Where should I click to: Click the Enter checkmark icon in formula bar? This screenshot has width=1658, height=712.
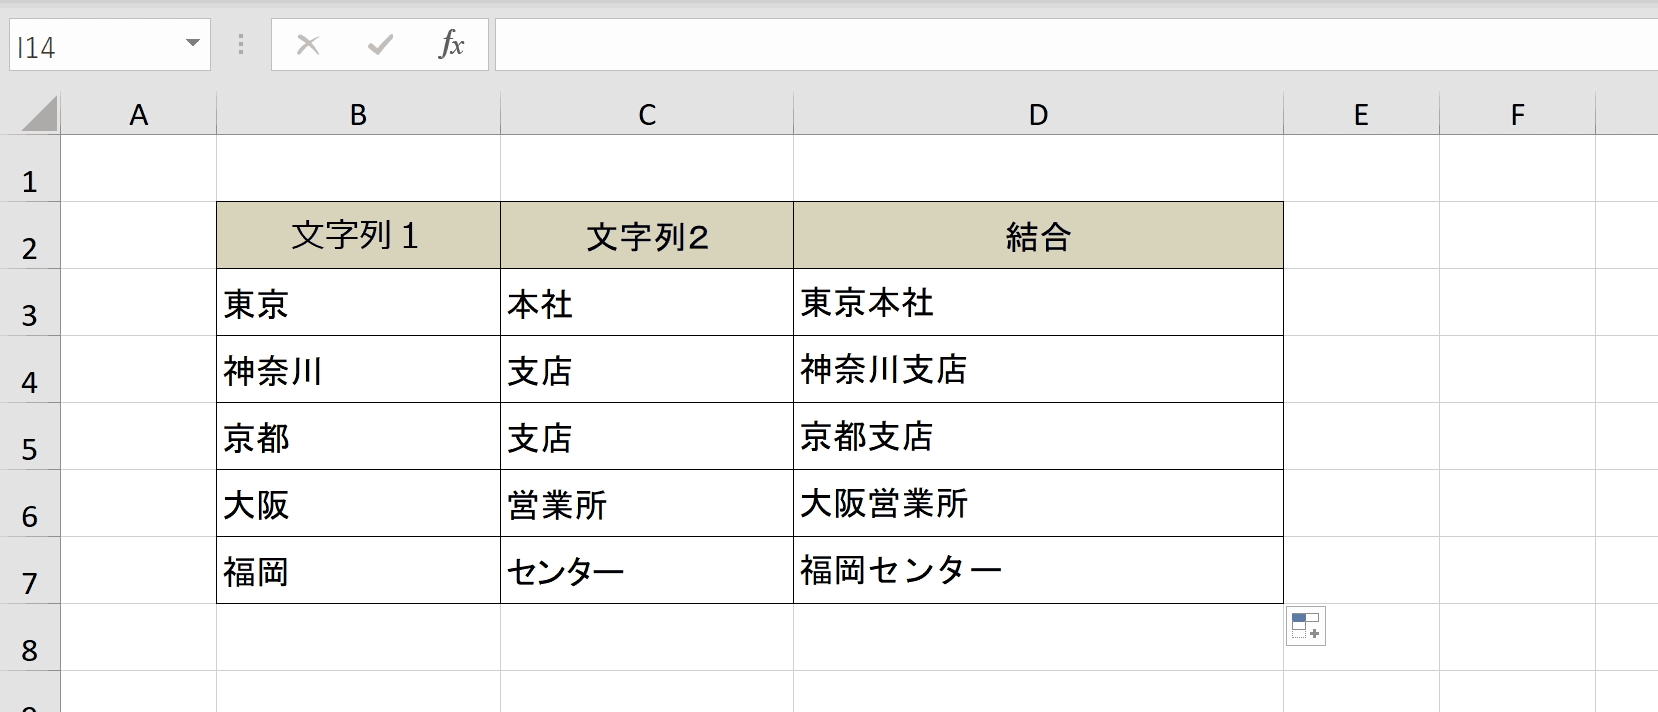380,45
